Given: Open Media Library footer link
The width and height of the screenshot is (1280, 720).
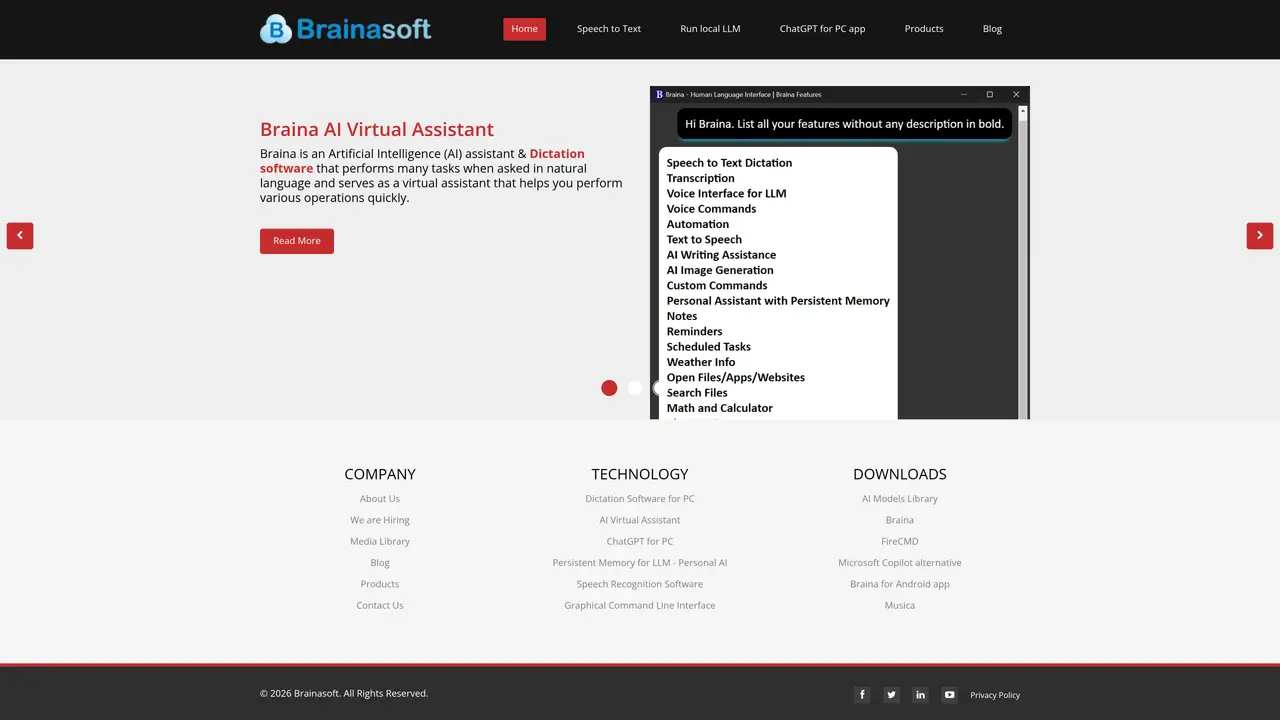Looking at the screenshot, I should (380, 541).
